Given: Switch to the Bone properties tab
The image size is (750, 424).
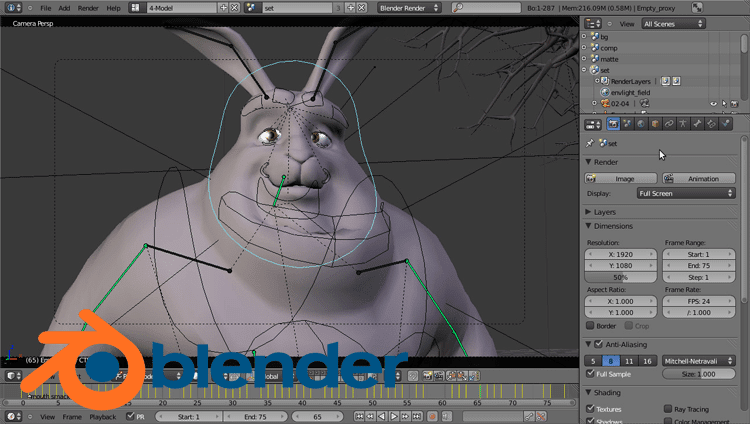Looking at the screenshot, I should coord(697,124).
